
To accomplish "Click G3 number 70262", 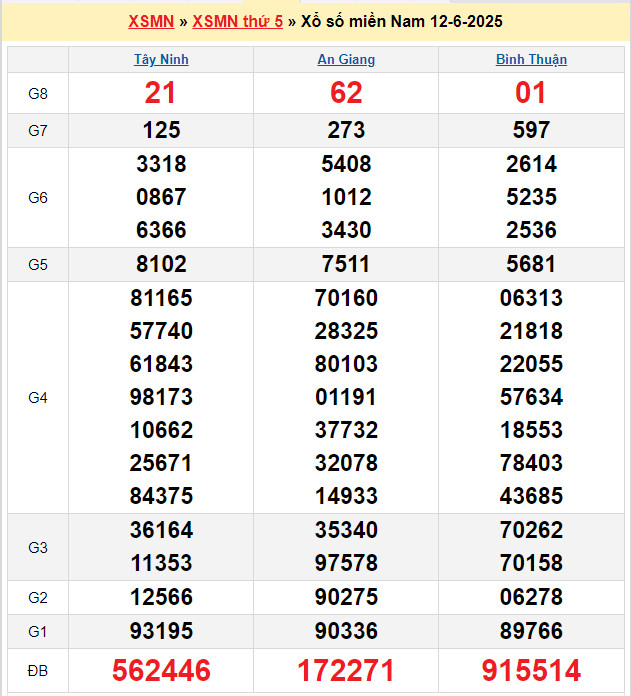I will click(x=531, y=530).
